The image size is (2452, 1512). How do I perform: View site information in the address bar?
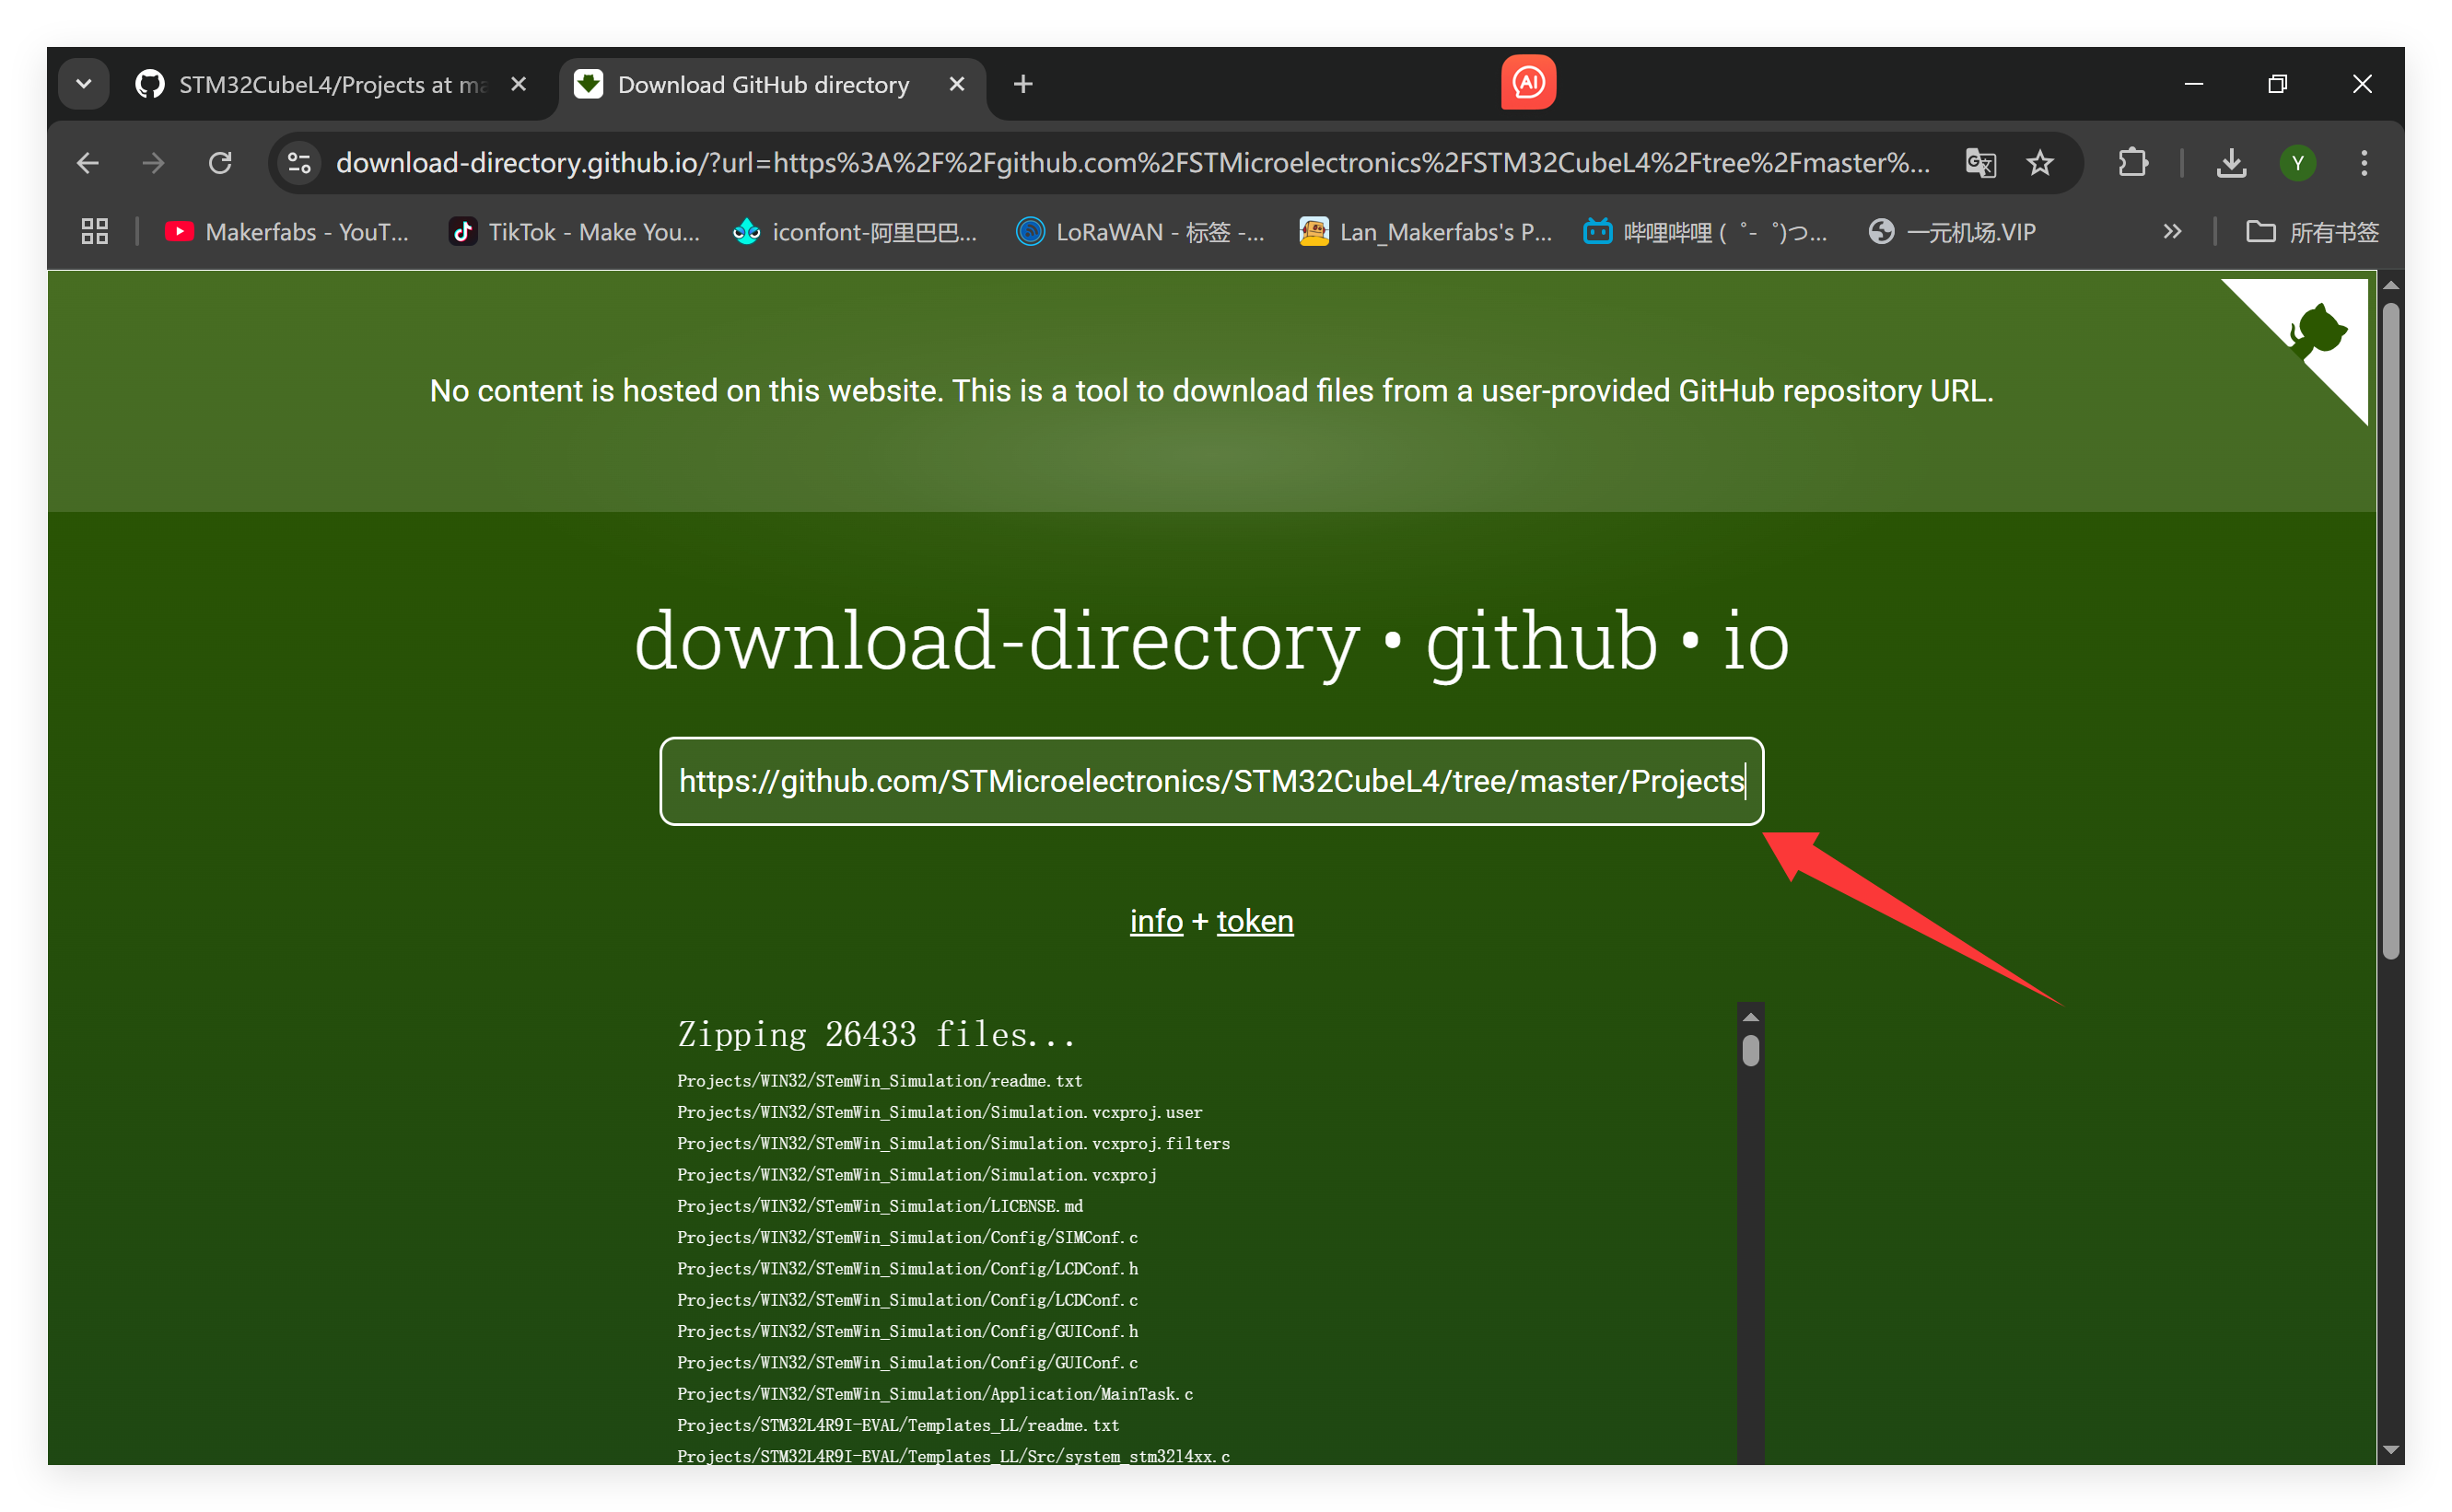[x=299, y=163]
